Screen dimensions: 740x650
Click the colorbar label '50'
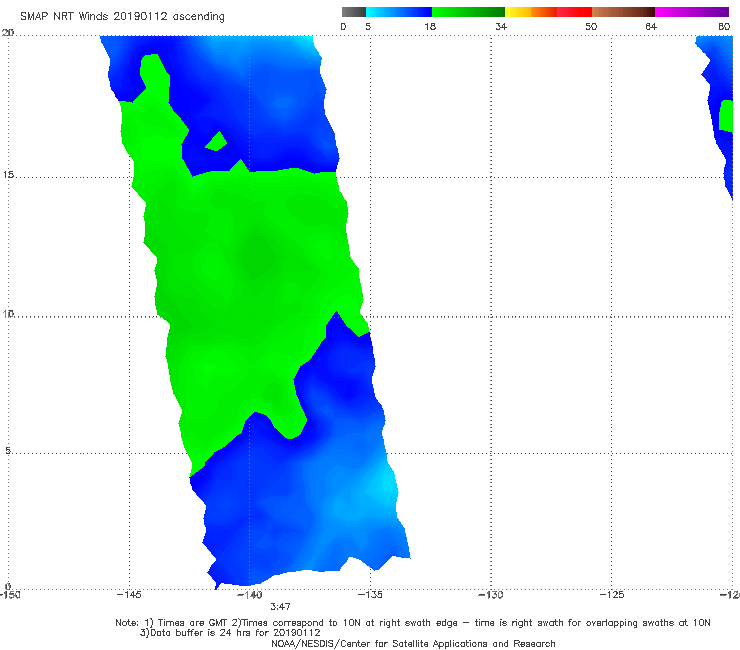tap(591, 27)
